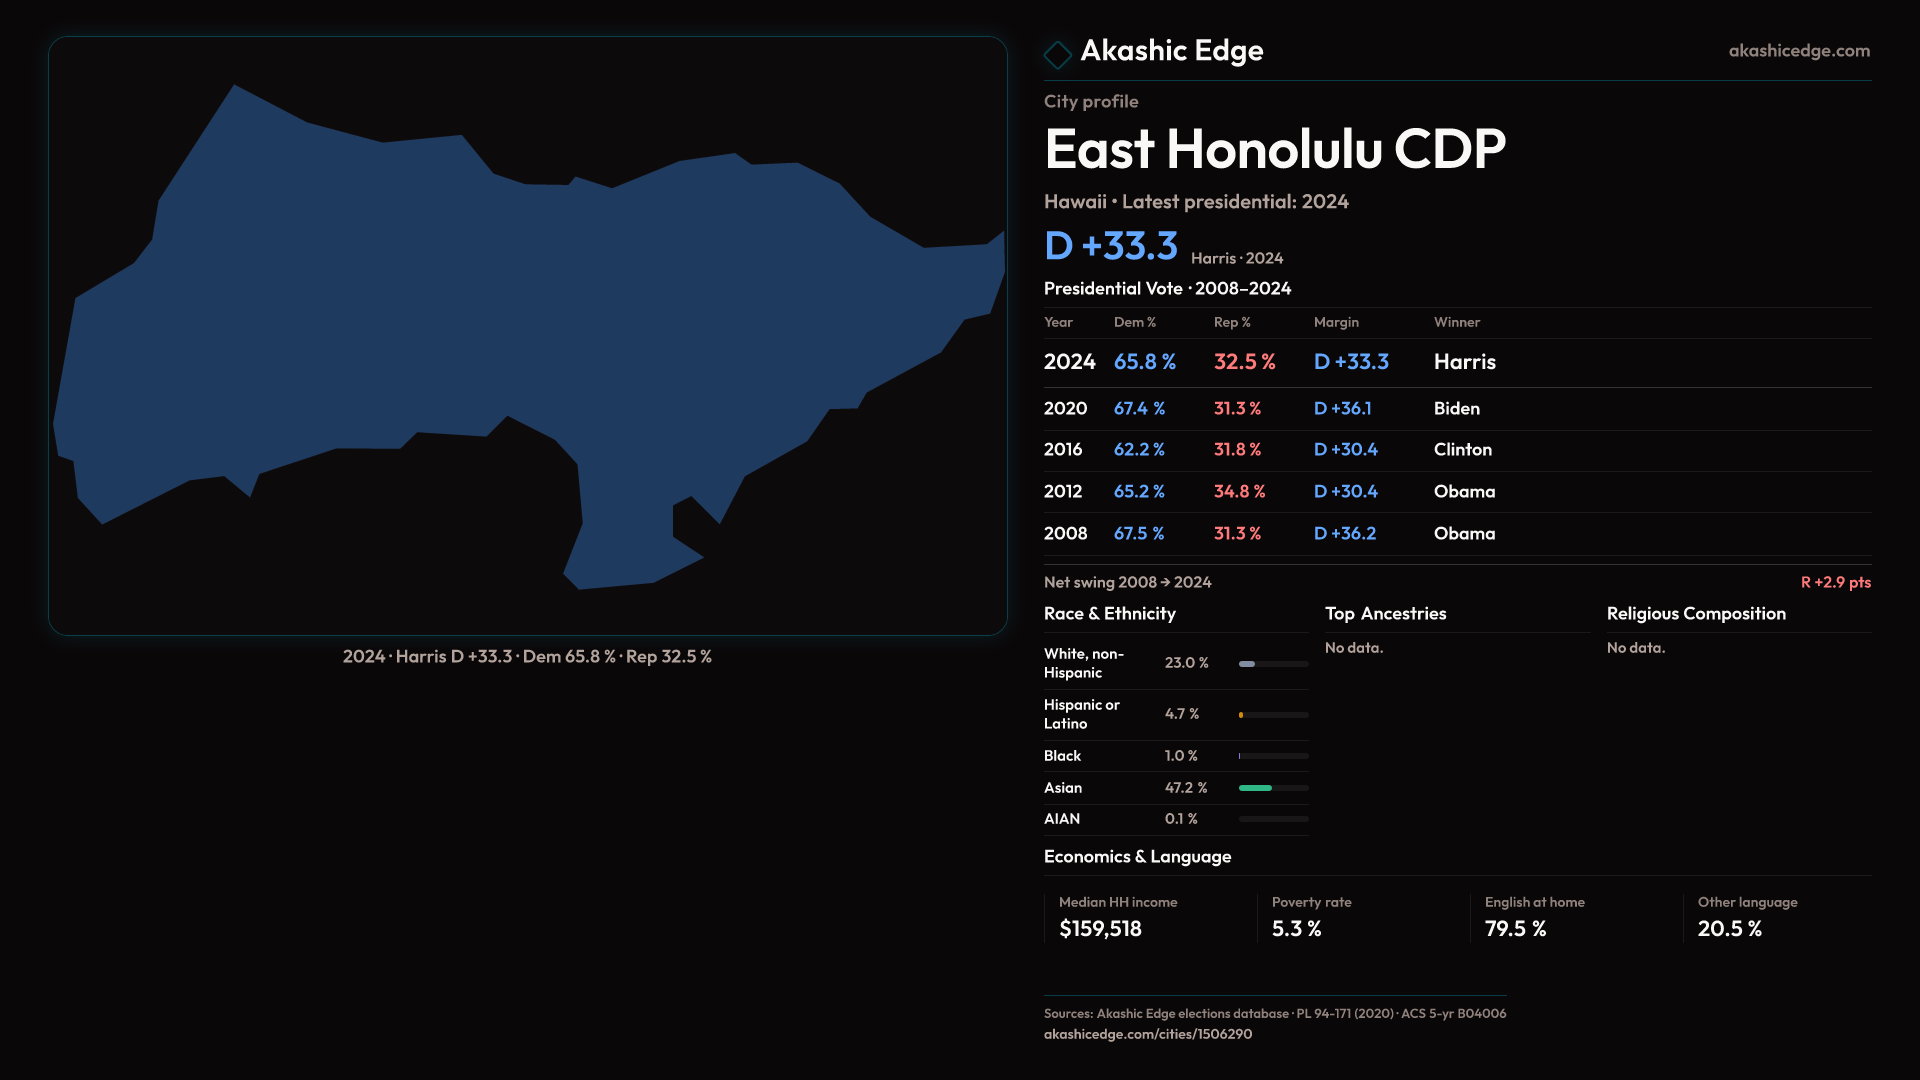
Task: Click the Hispanic or Latino orange bar
Action: point(1241,715)
